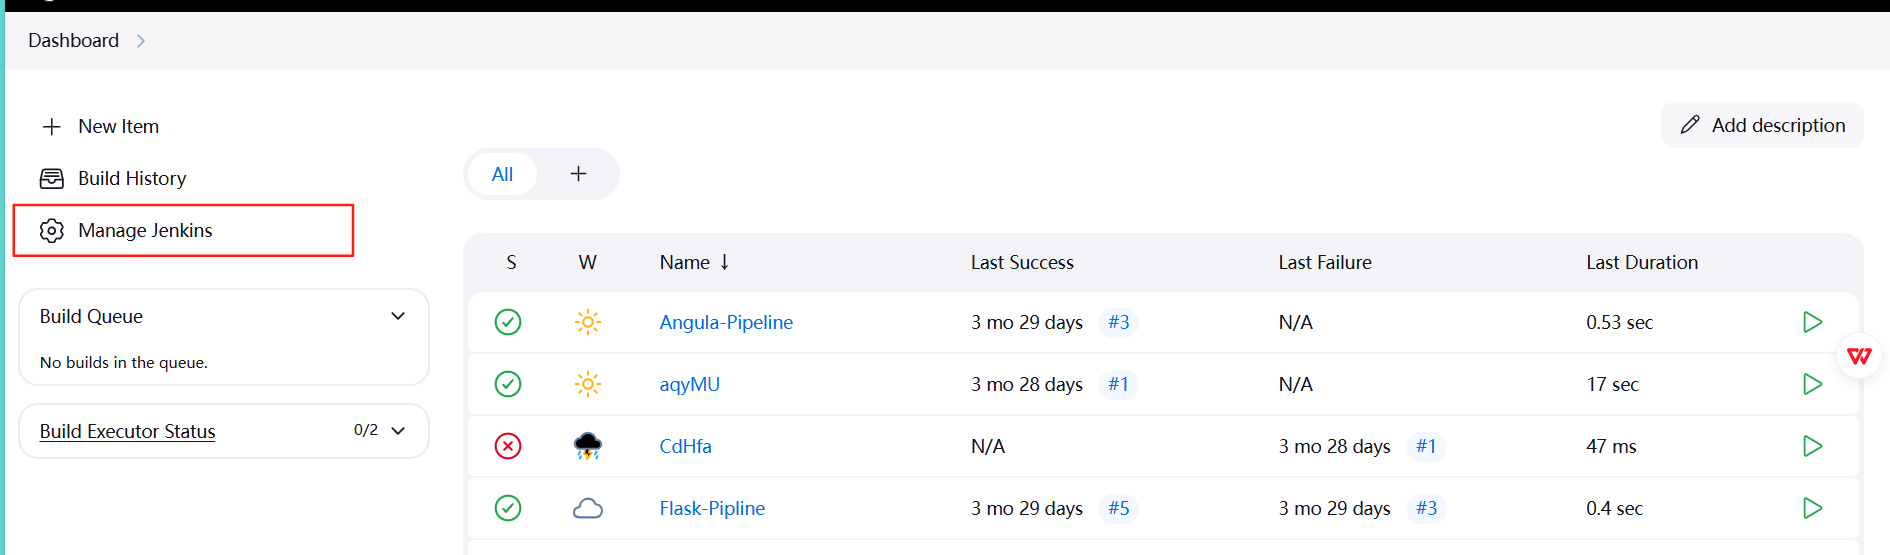The width and height of the screenshot is (1890, 555).
Task: Schedule a build for aqyMU with play icon
Action: (x=1812, y=384)
